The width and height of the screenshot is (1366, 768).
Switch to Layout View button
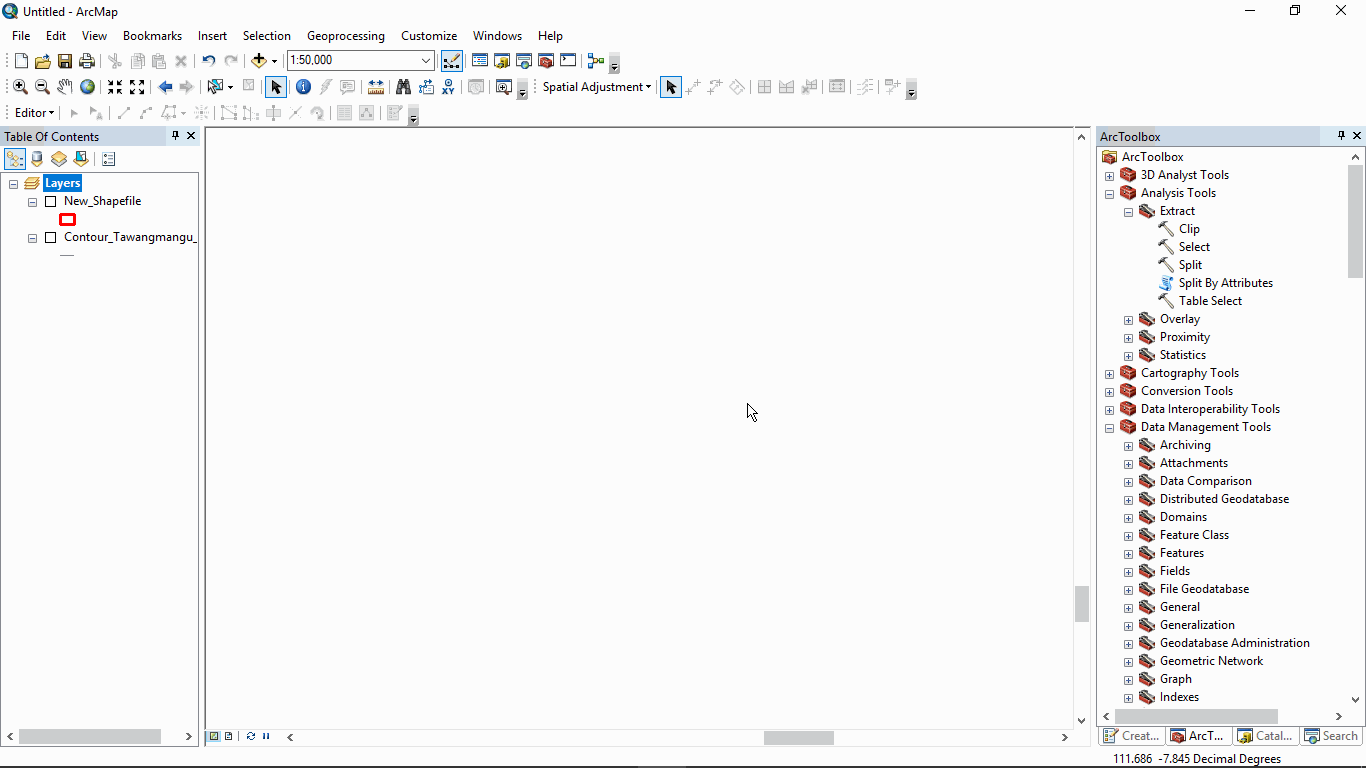click(x=228, y=736)
